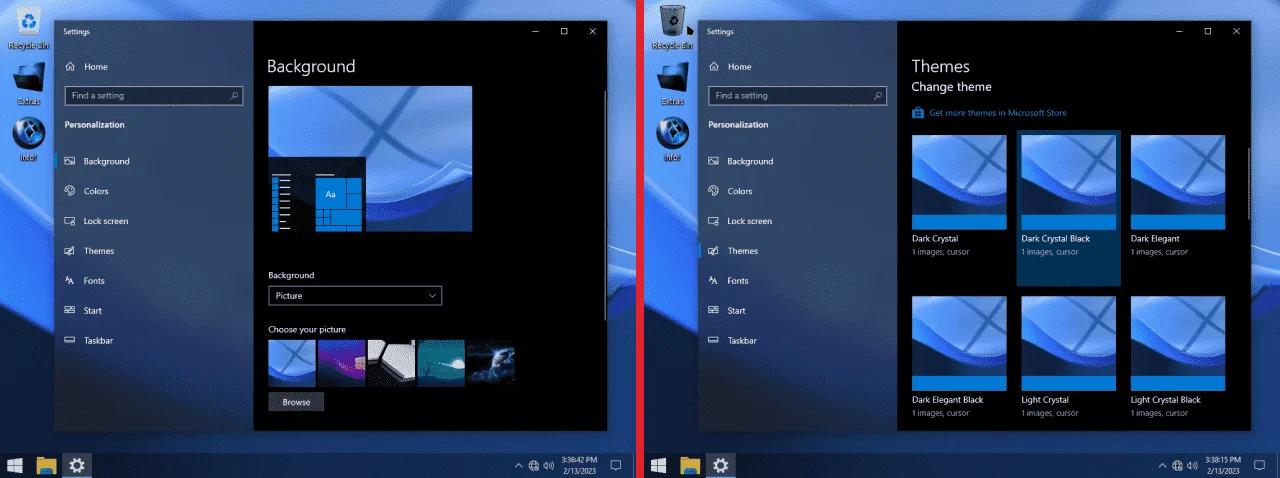Choose the white hexagon wallpaper thumbnail
The height and width of the screenshot is (478, 1280).
pyautogui.click(x=391, y=363)
